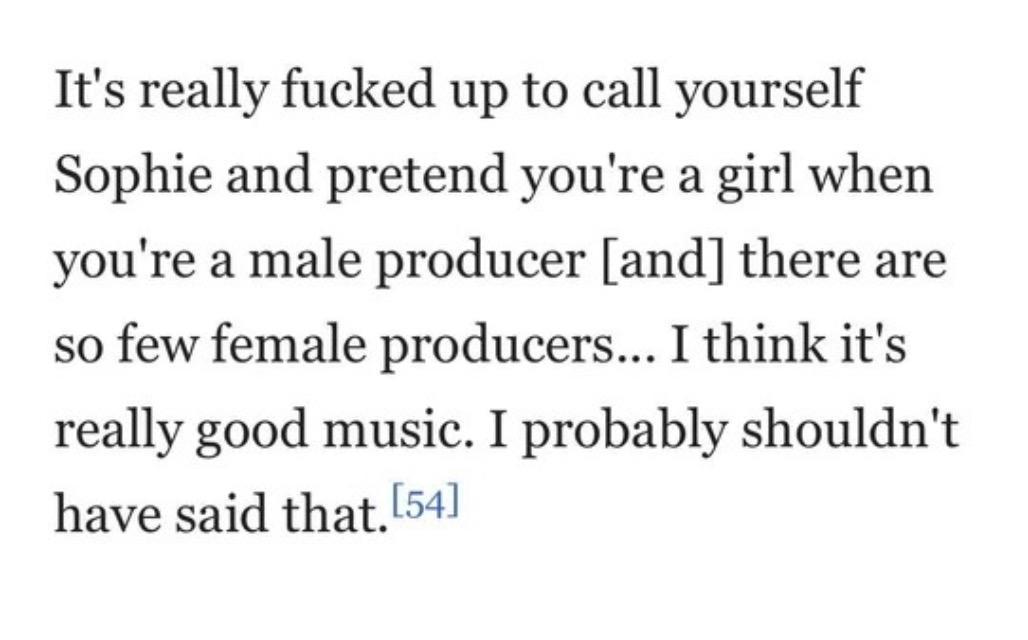Click the word "pretend" in the quote
Screen dimensions: 1028x640
(x=416, y=176)
